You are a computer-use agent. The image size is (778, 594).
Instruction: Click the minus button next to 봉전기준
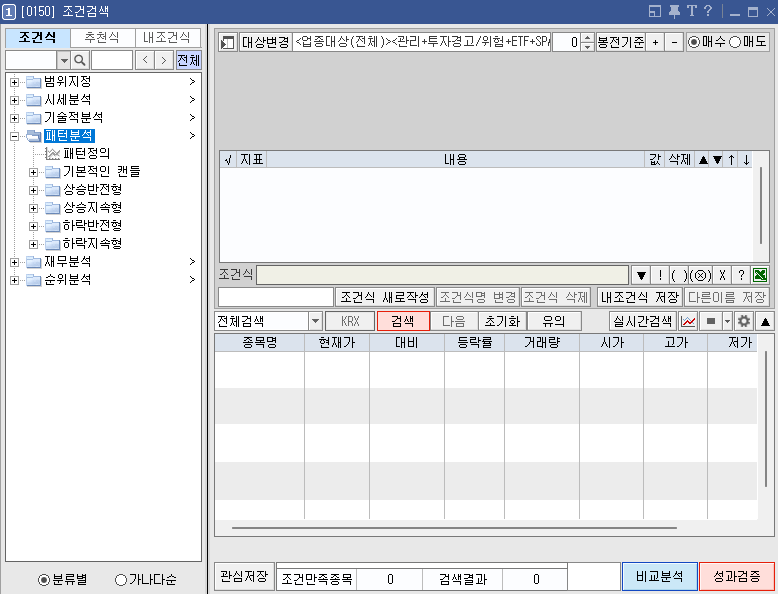674,43
